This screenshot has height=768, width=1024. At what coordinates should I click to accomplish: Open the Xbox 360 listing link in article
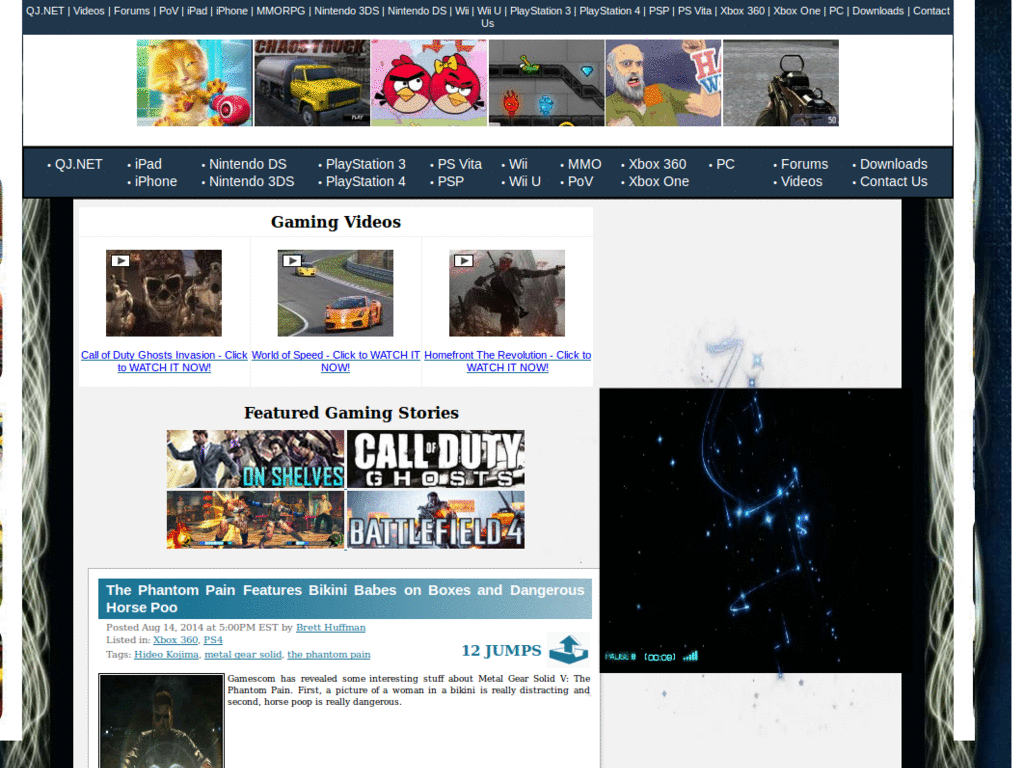tap(175, 640)
